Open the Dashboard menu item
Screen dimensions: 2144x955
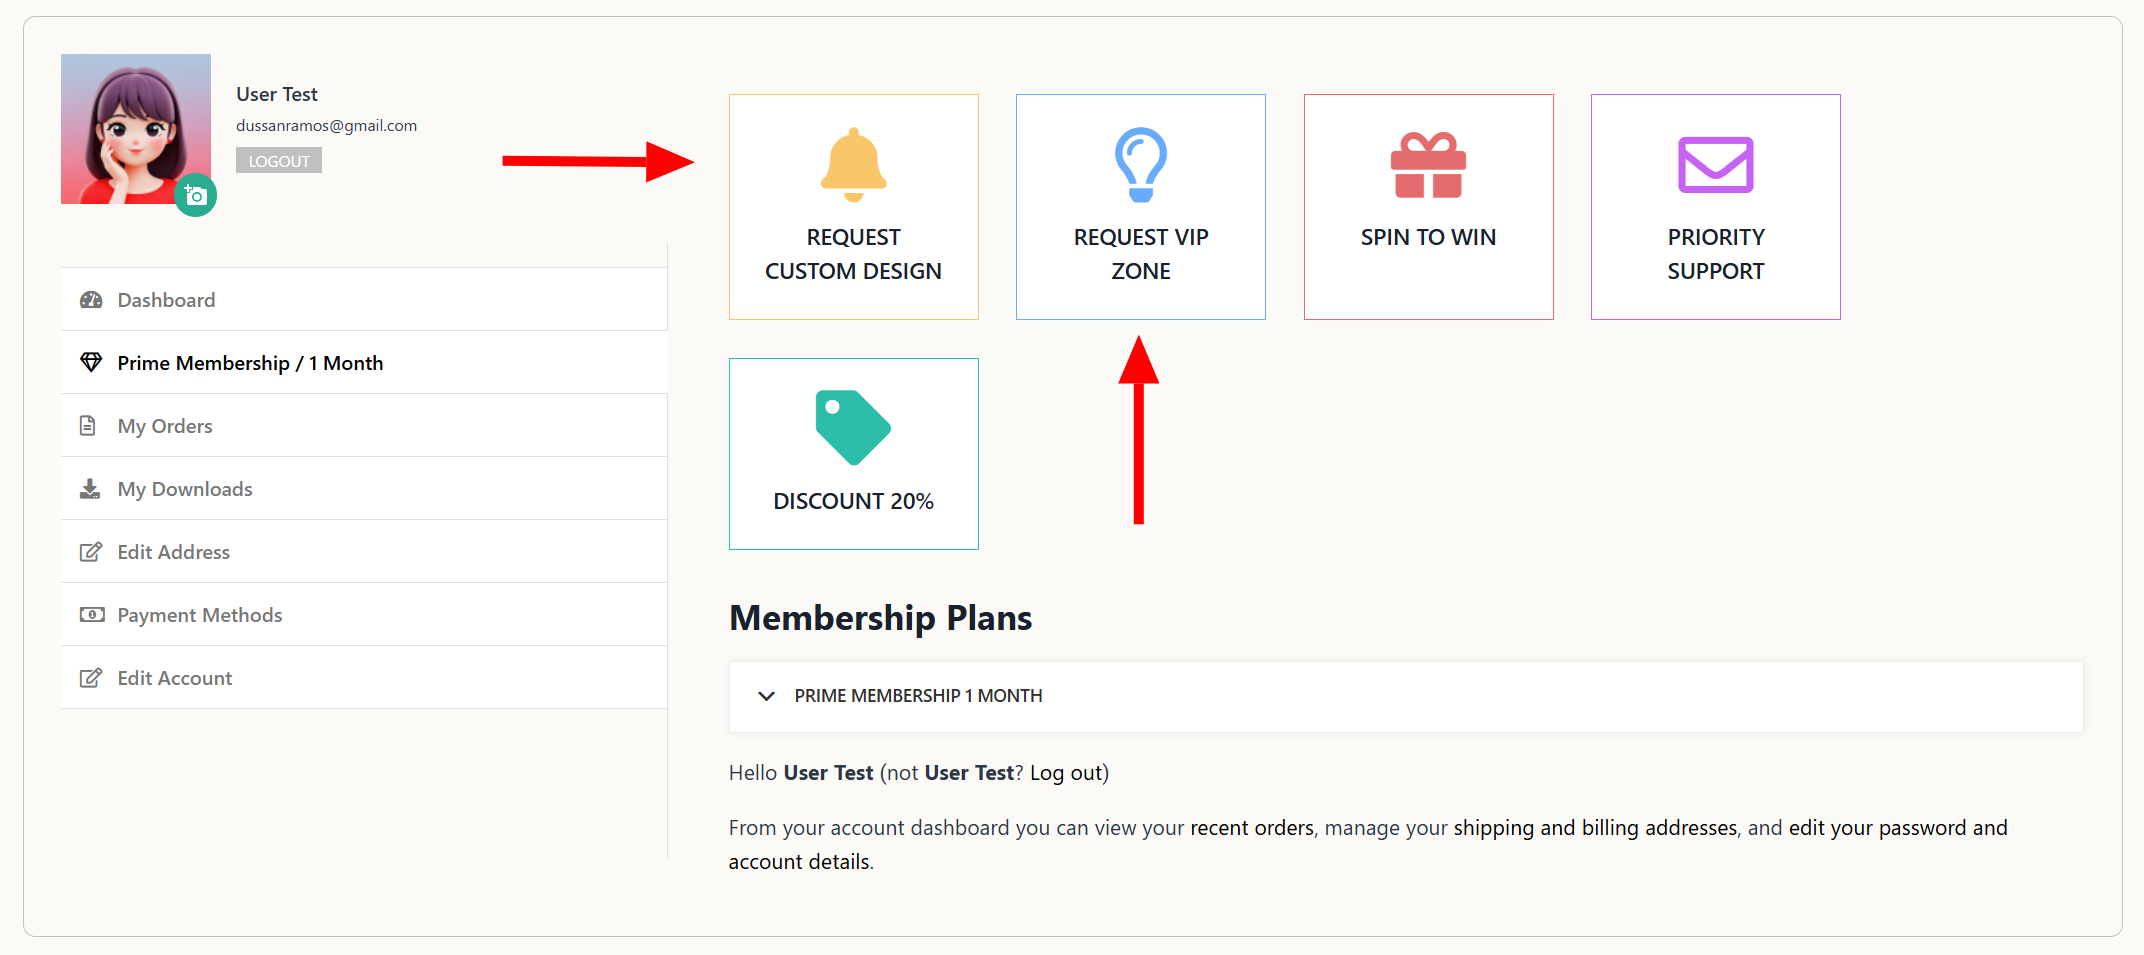pyautogui.click(x=166, y=300)
